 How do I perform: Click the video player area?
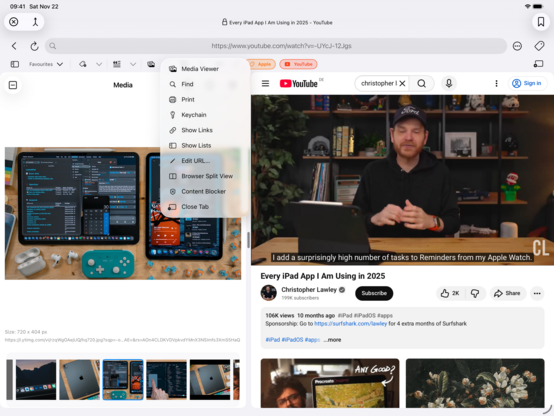point(402,180)
